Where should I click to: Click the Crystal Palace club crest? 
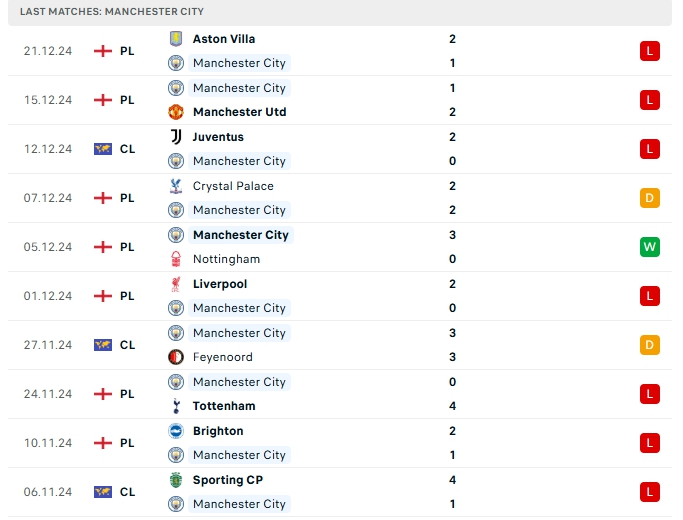(176, 186)
